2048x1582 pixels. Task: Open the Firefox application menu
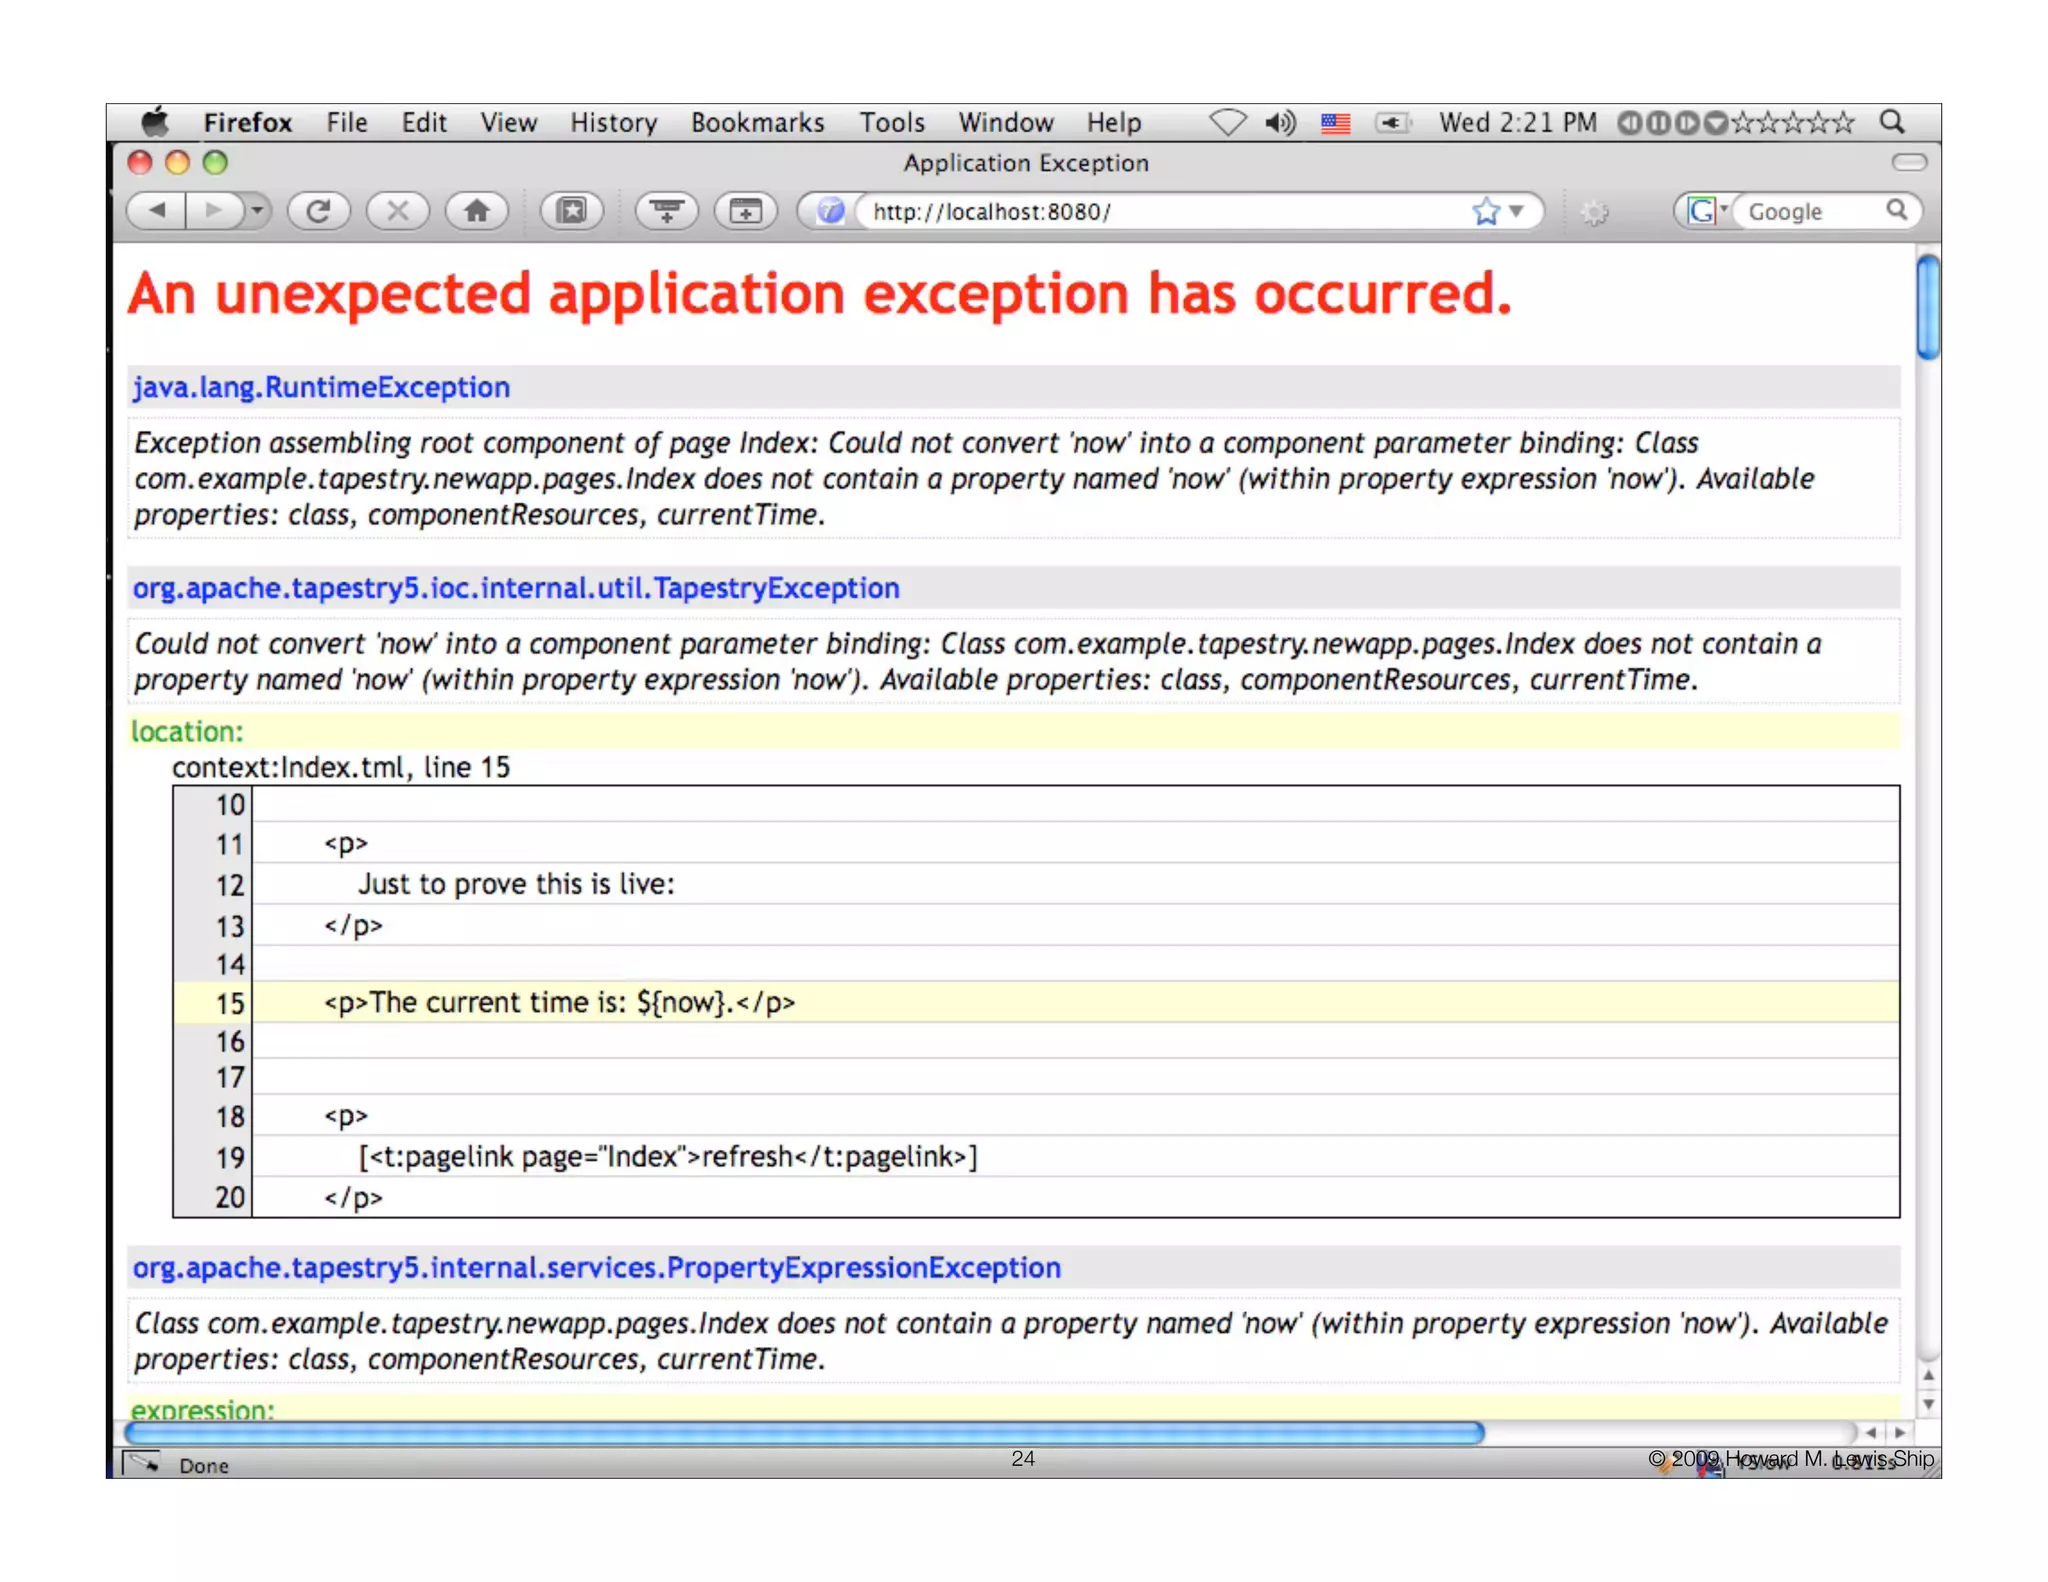click(x=247, y=122)
